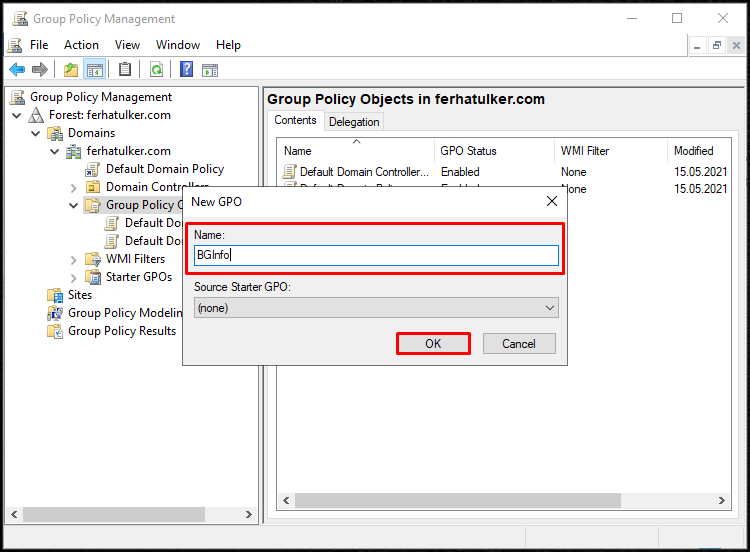Open Help via the question mark icon
Screen dimensions: 750x552
pos(186,70)
